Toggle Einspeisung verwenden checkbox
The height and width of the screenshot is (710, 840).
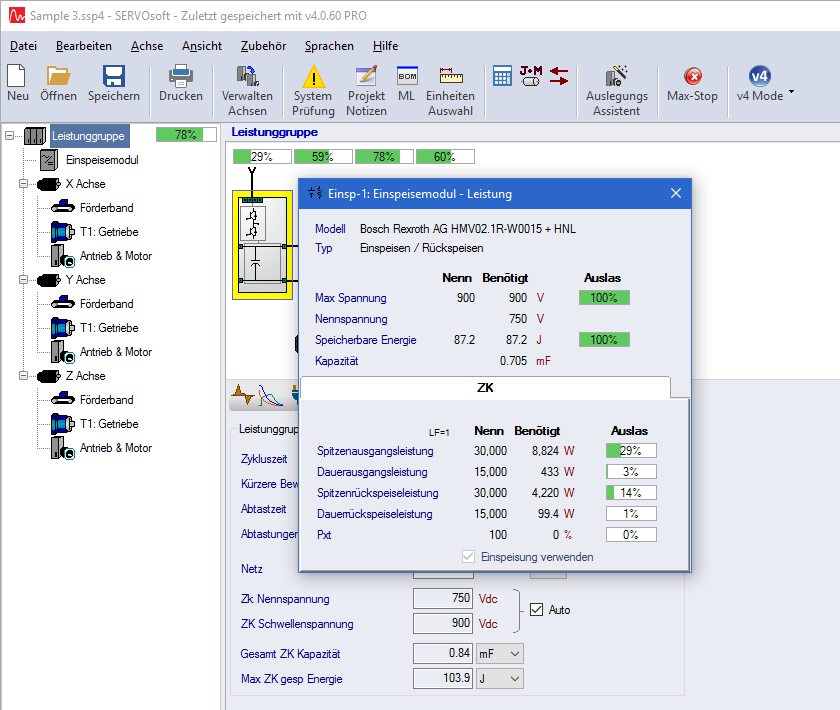468,557
